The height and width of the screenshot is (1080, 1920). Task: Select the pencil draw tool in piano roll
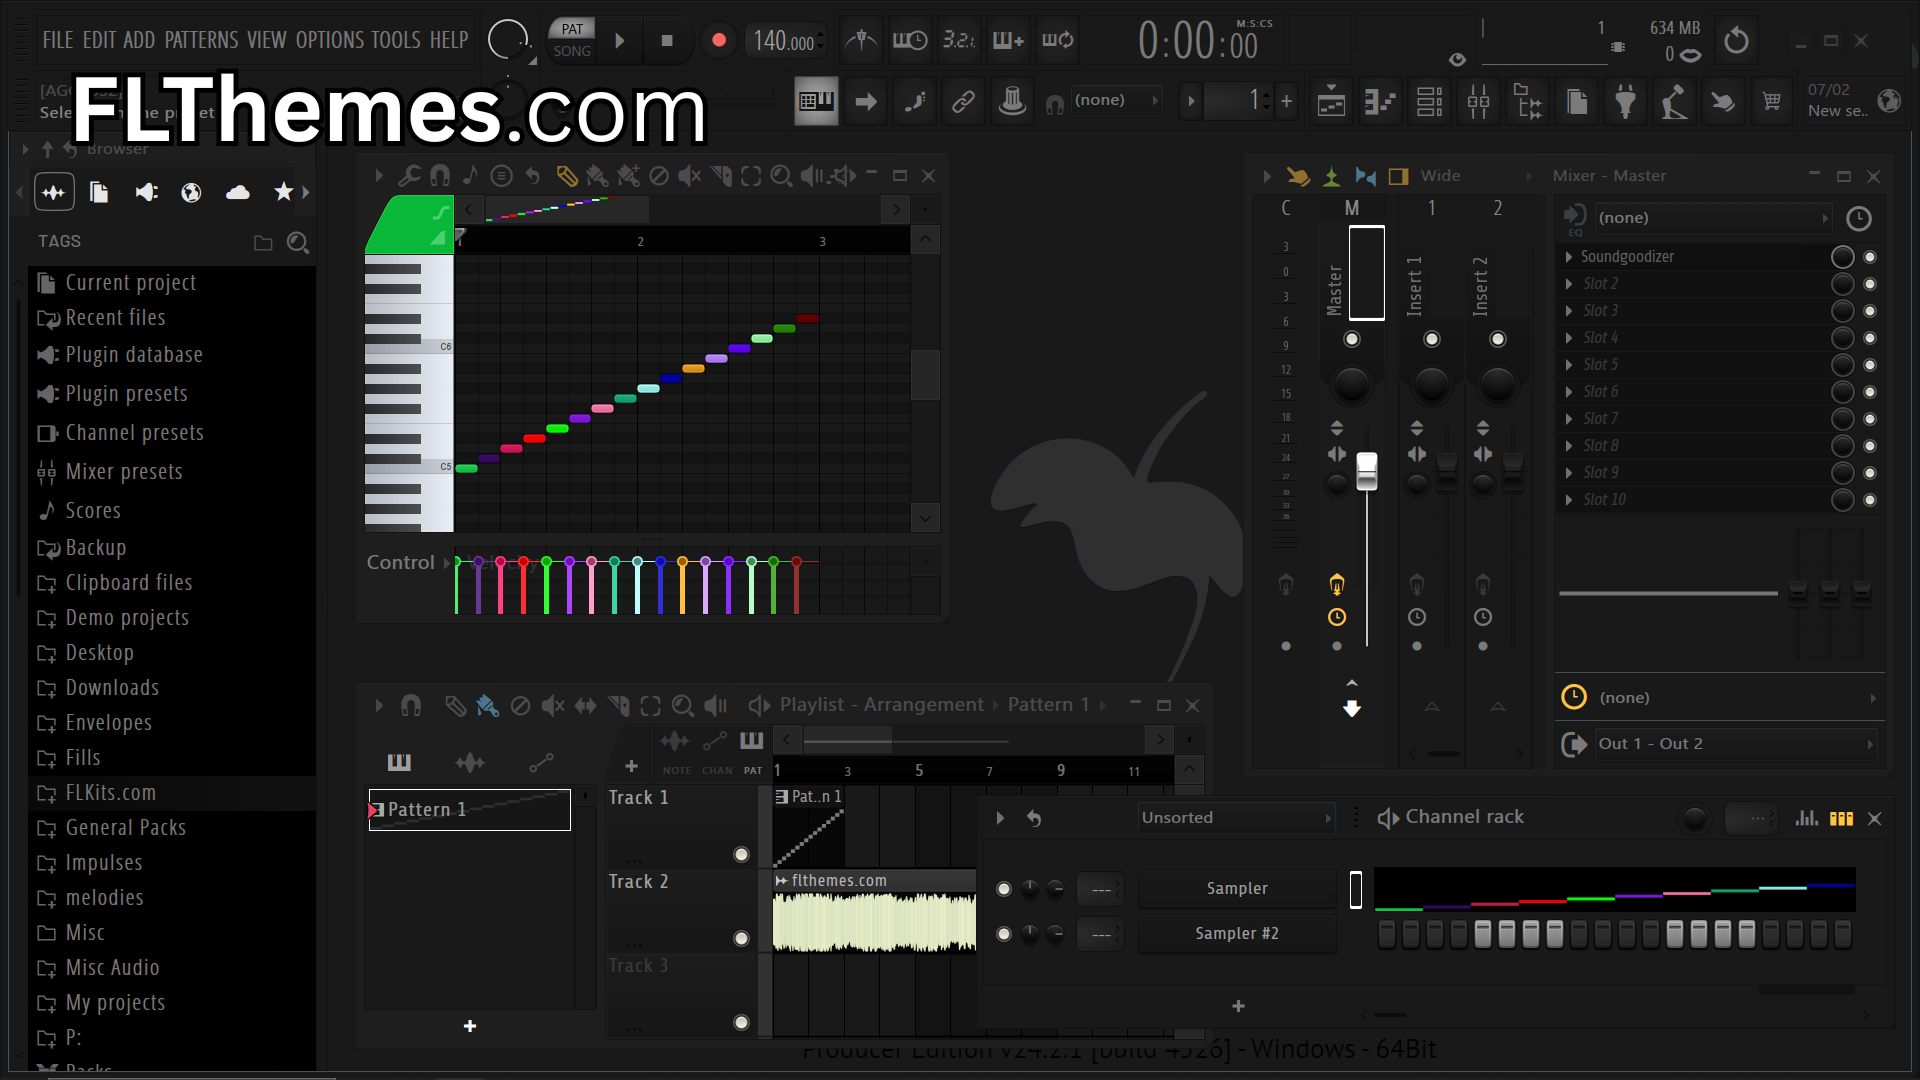pyautogui.click(x=566, y=176)
